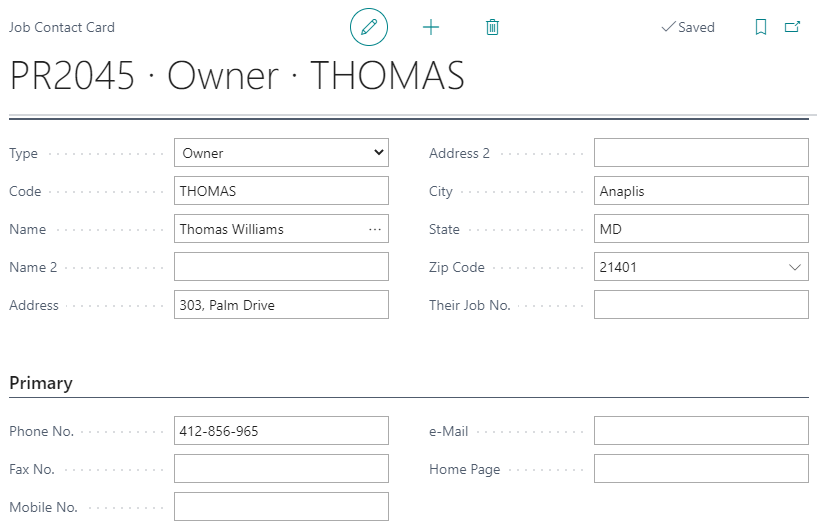This screenshot has width=817, height=529.
Task: Click the trash can delete icon
Action: (492, 27)
